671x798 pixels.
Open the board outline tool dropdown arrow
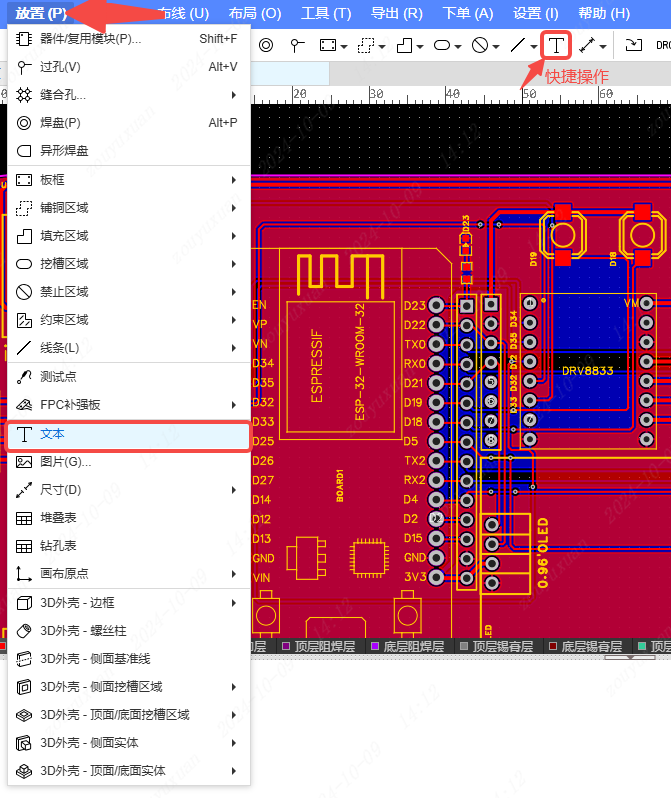pyautogui.click(x=344, y=47)
